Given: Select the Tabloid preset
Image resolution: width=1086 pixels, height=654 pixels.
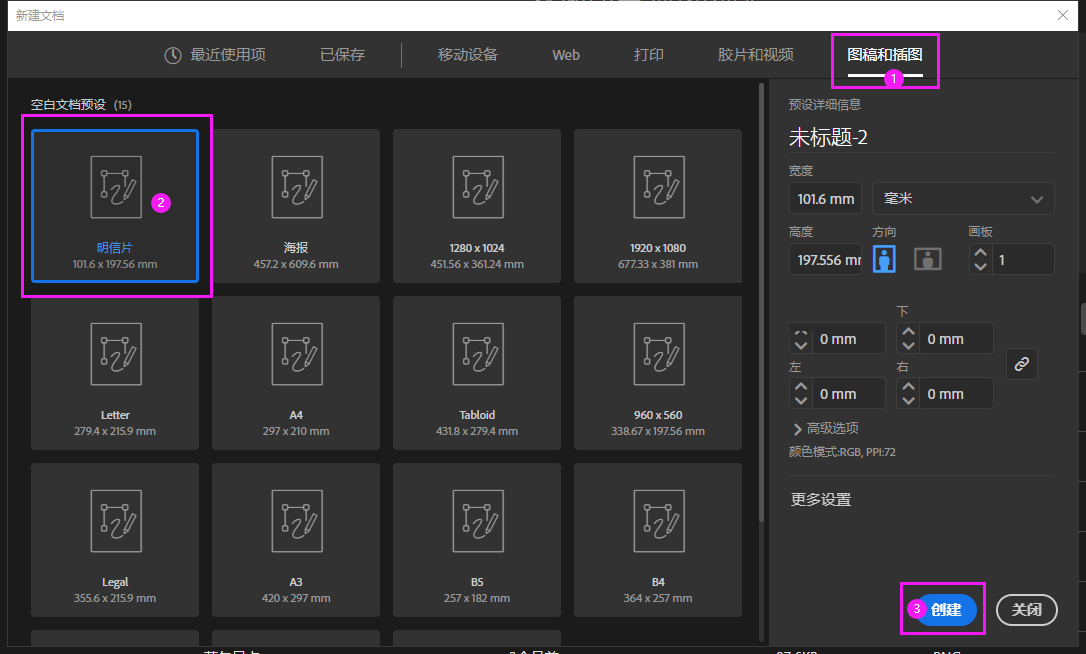Looking at the screenshot, I should tap(476, 372).
